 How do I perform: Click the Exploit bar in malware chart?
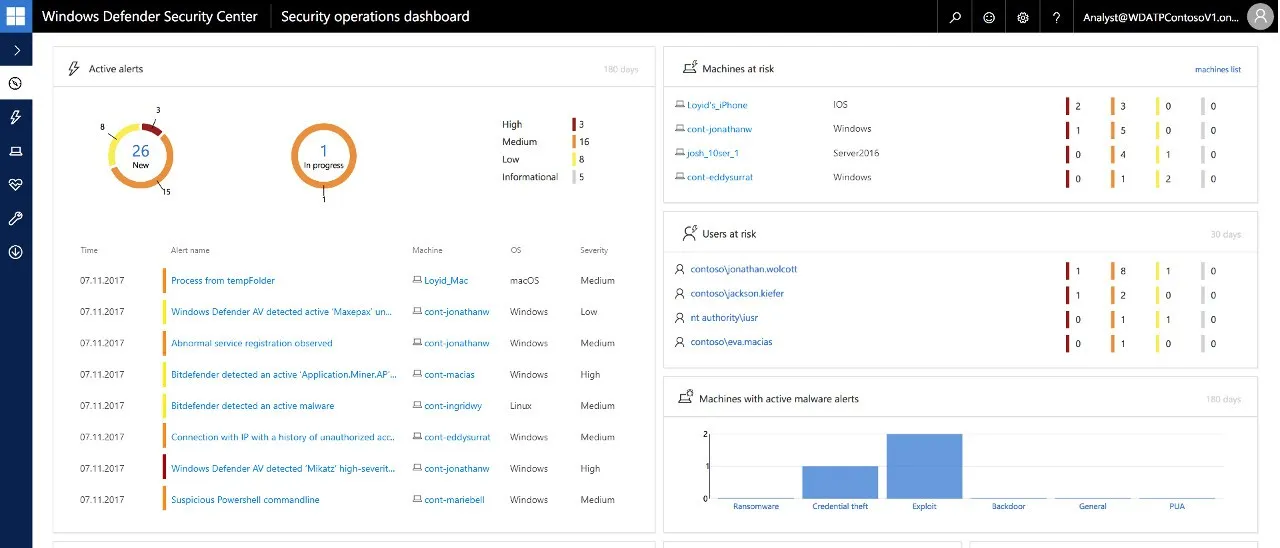pyautogui.click(x=924, y=466)
